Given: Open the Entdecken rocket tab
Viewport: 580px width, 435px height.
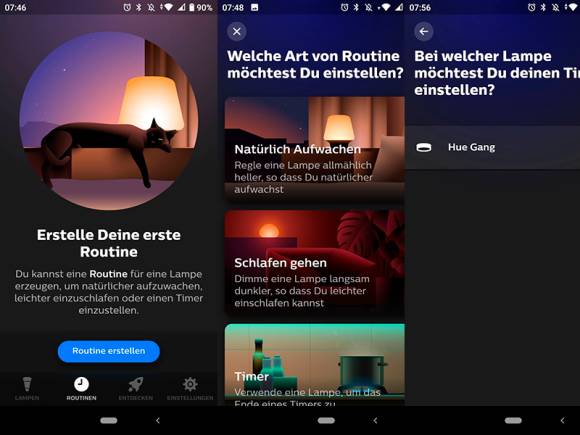Looking at the screenshot, I should click(135, 389).
